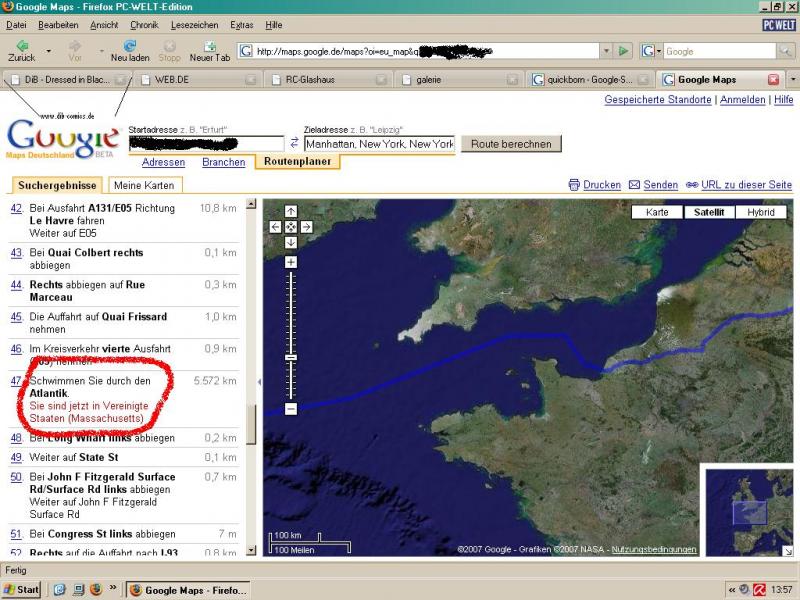
Task: Switch map view to Karte
Action: point(657,212)
